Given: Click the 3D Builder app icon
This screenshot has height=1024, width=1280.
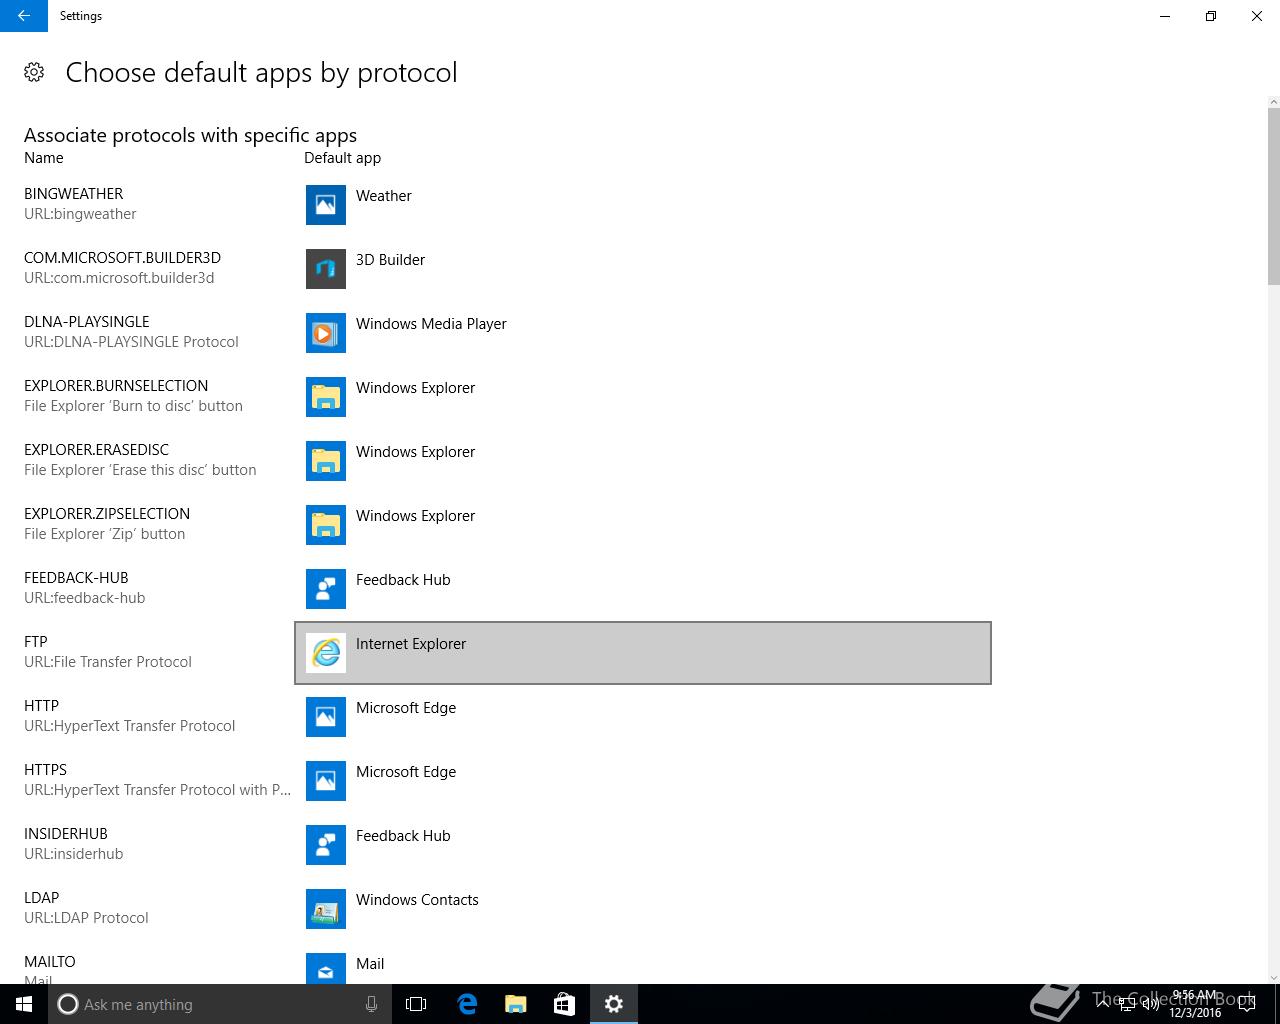Looking at the screenshot, I should pos(326,269).
